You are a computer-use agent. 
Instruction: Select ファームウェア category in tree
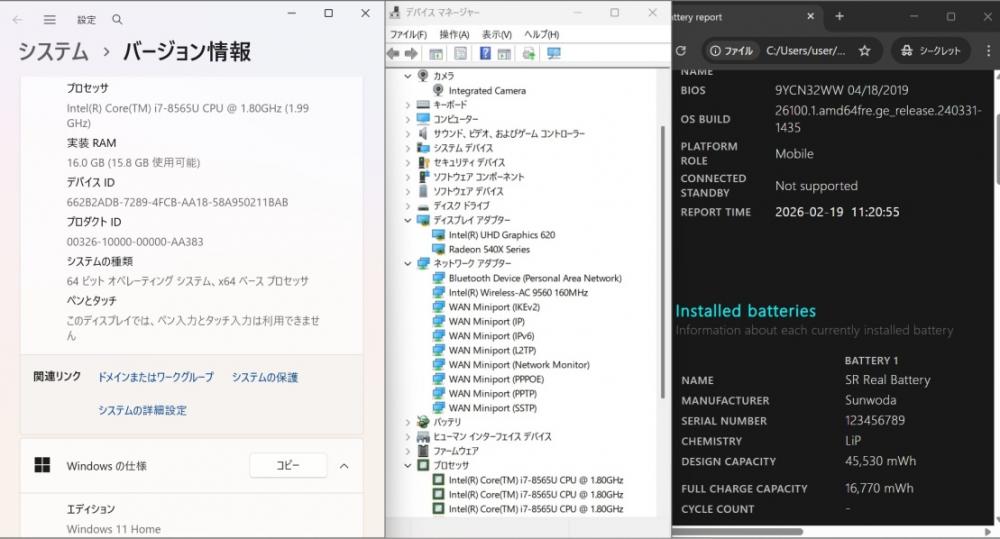pyautogui.click(x=455, y=451)
